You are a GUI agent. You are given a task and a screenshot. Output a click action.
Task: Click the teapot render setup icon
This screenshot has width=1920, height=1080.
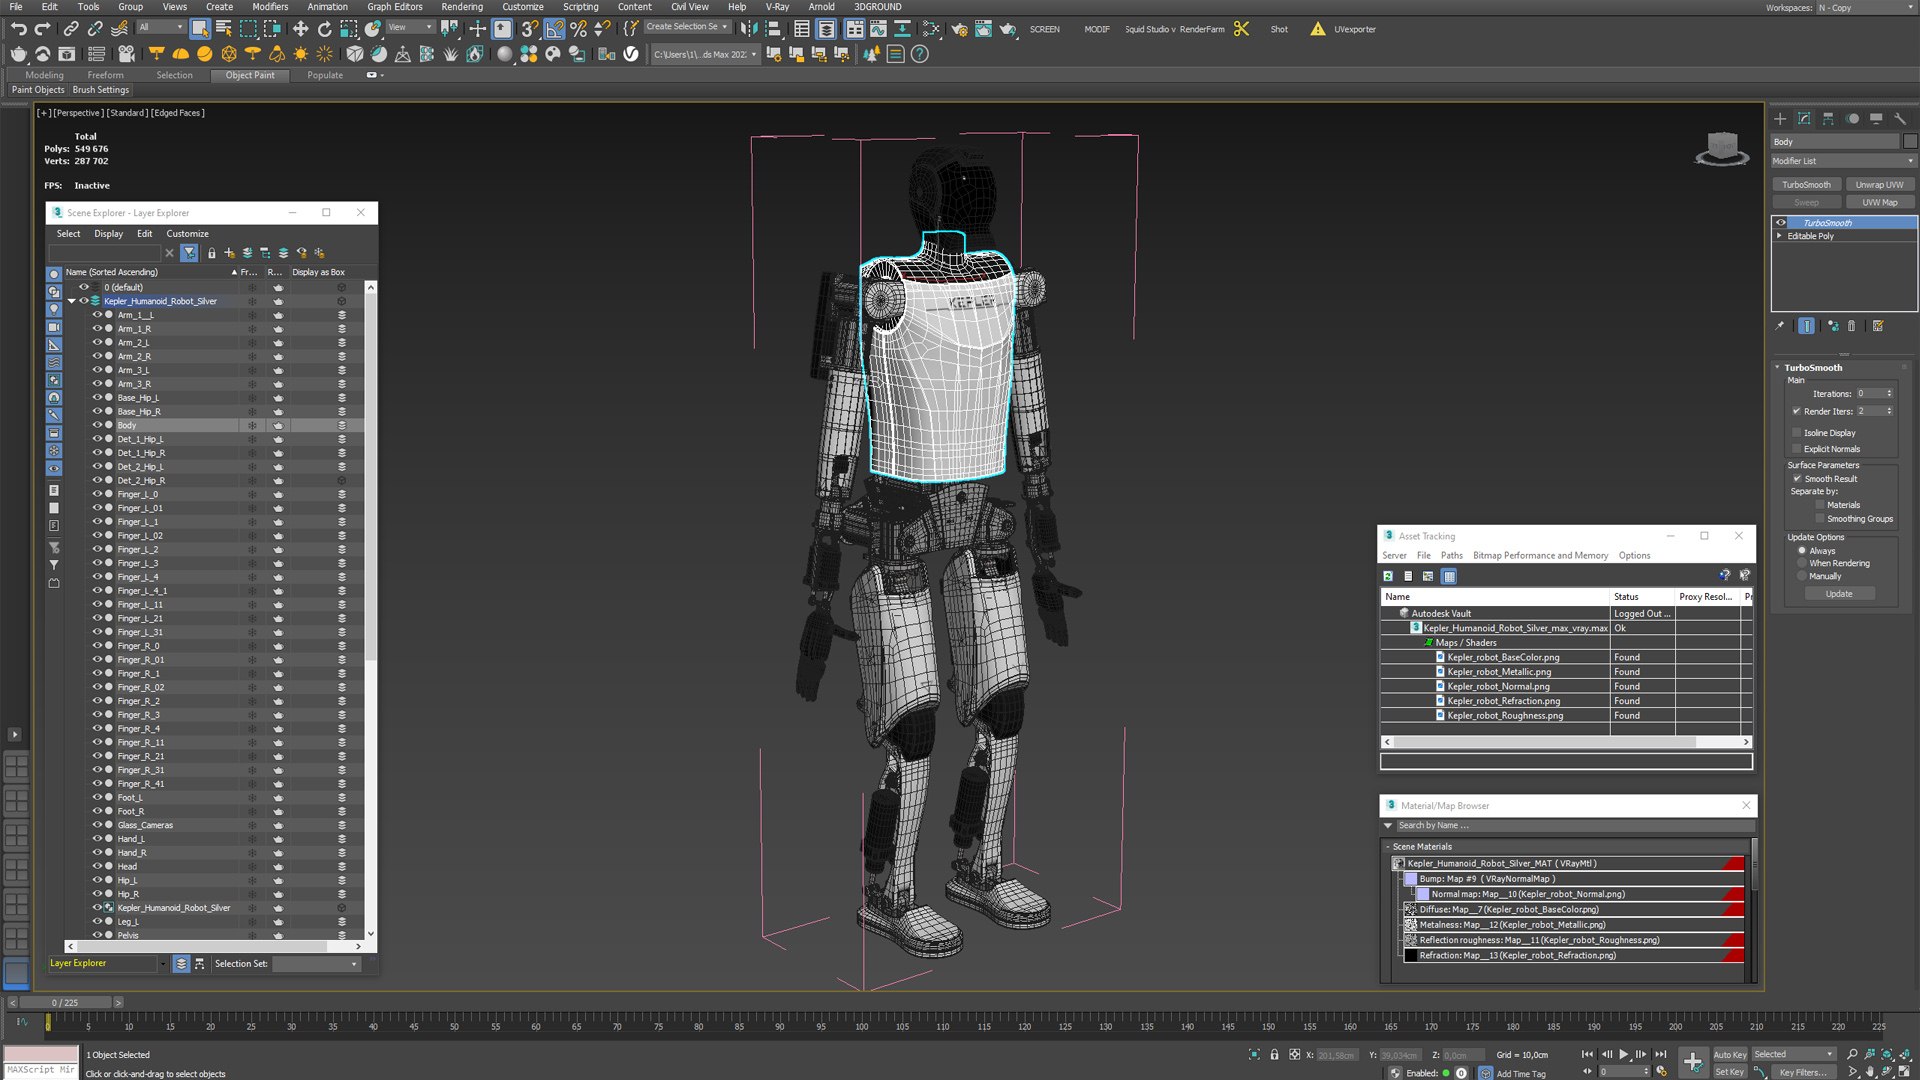(x=959, y=29)
